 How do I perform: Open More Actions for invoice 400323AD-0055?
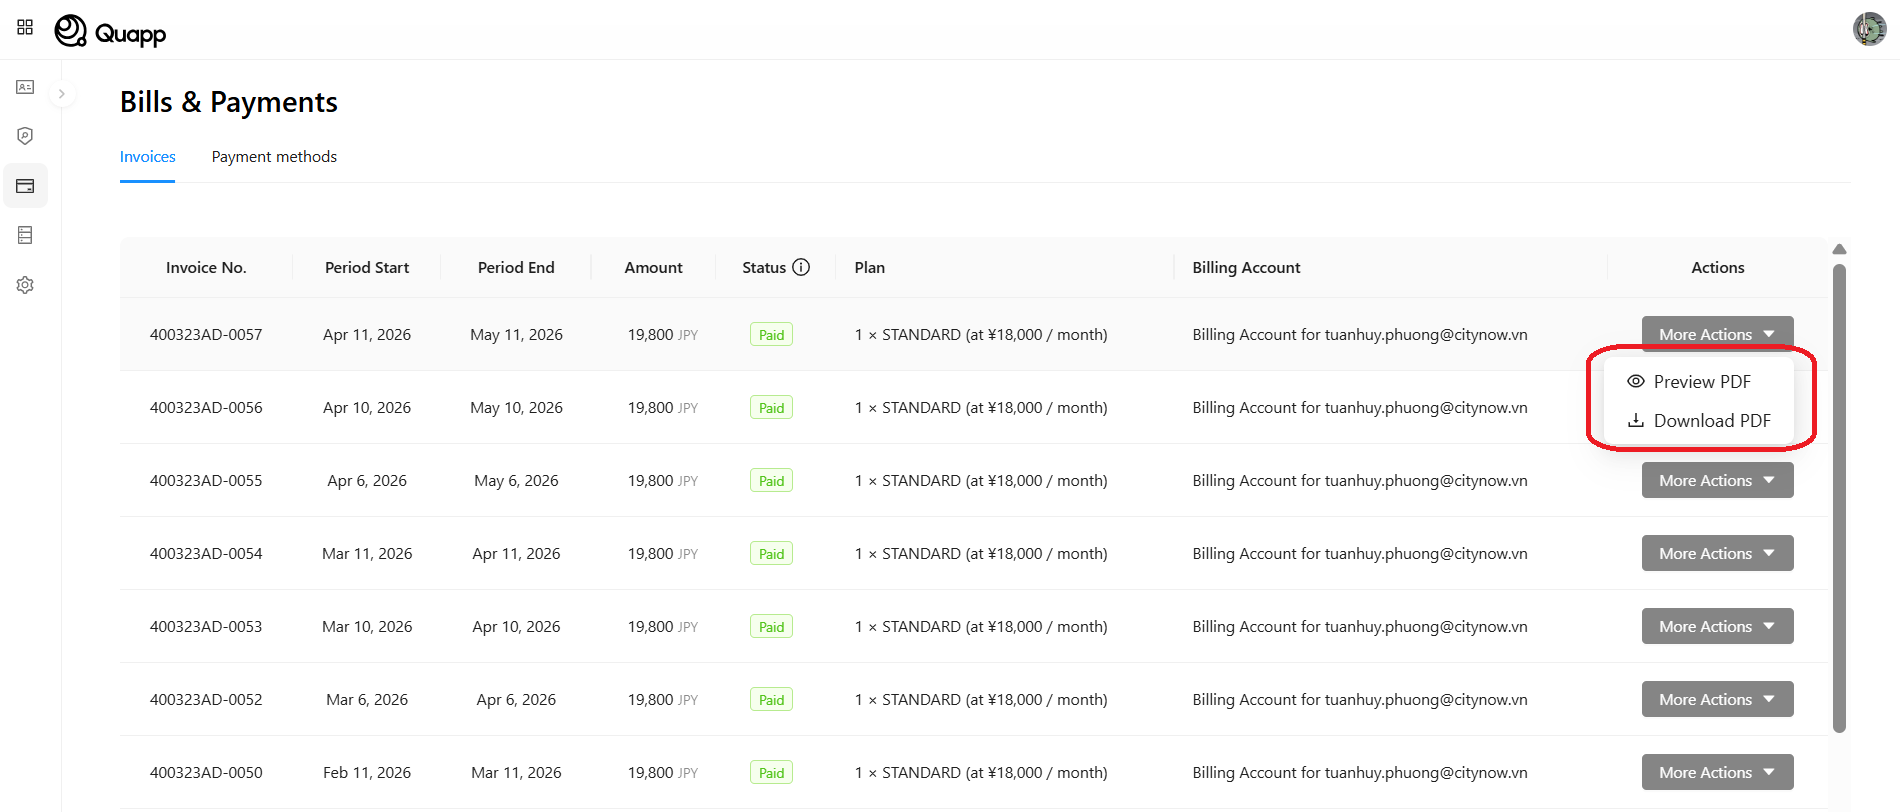[1717, 480]
